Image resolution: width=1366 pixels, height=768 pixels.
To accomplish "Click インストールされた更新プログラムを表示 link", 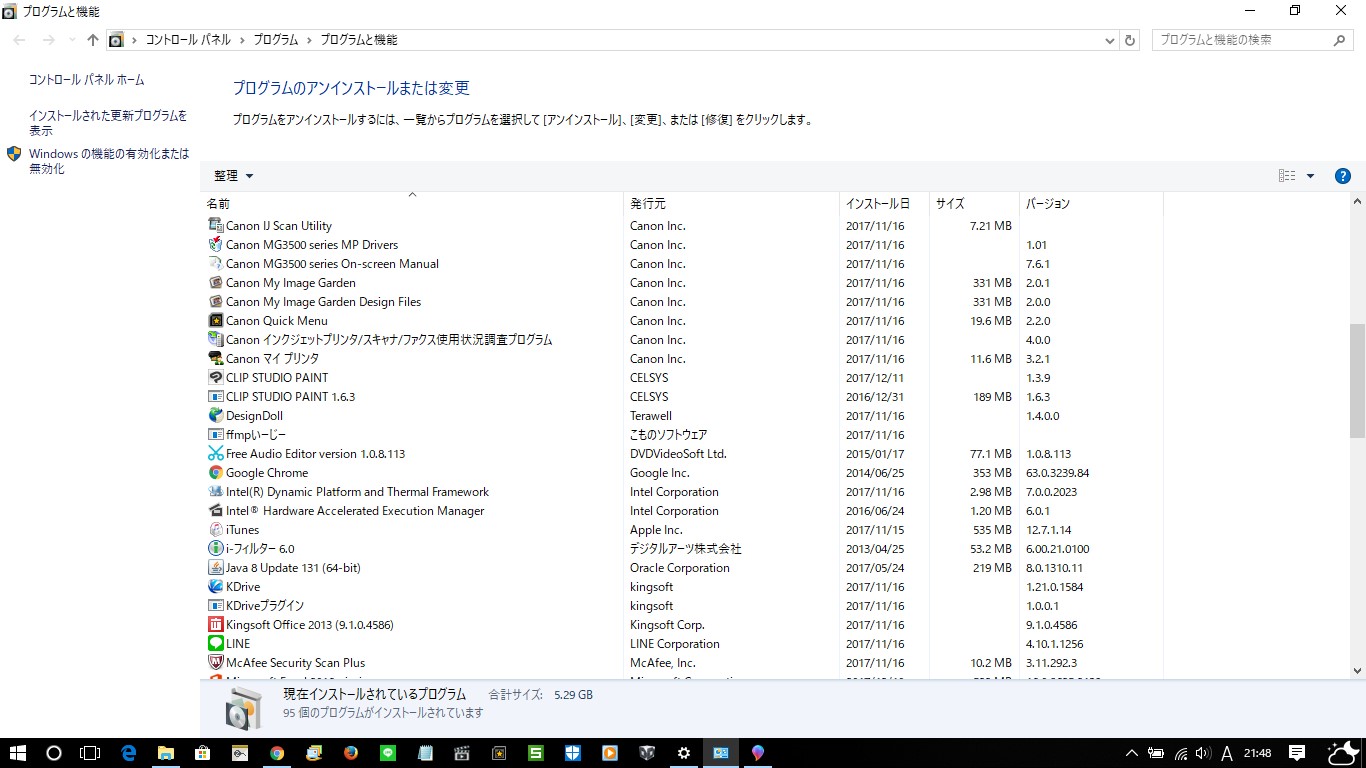I will click(108, 123).
